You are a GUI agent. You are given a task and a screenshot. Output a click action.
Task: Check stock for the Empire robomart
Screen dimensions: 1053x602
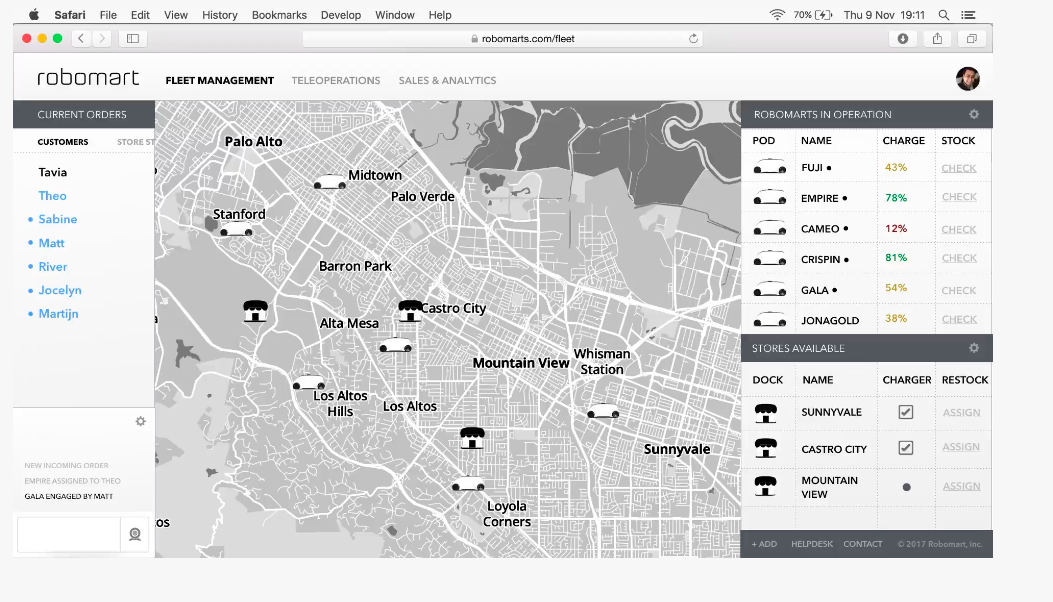pos(958,197)
